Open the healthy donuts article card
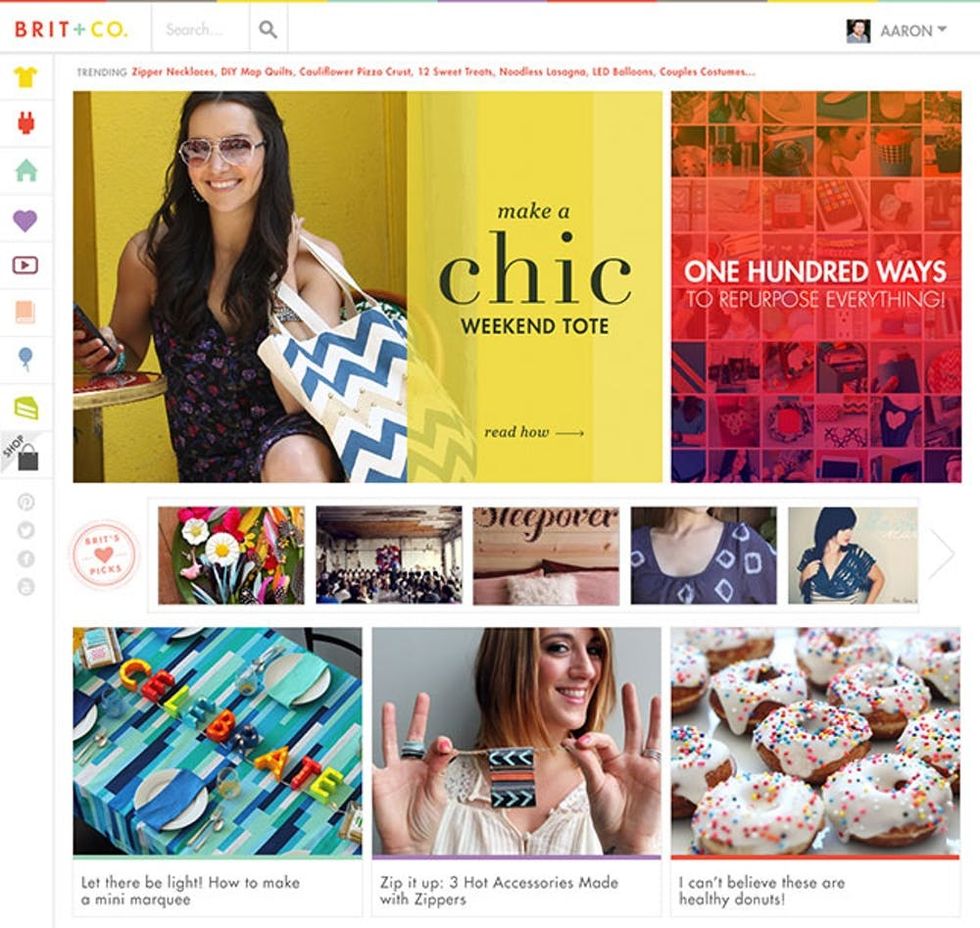980x928 pixels. click(816, 772)
